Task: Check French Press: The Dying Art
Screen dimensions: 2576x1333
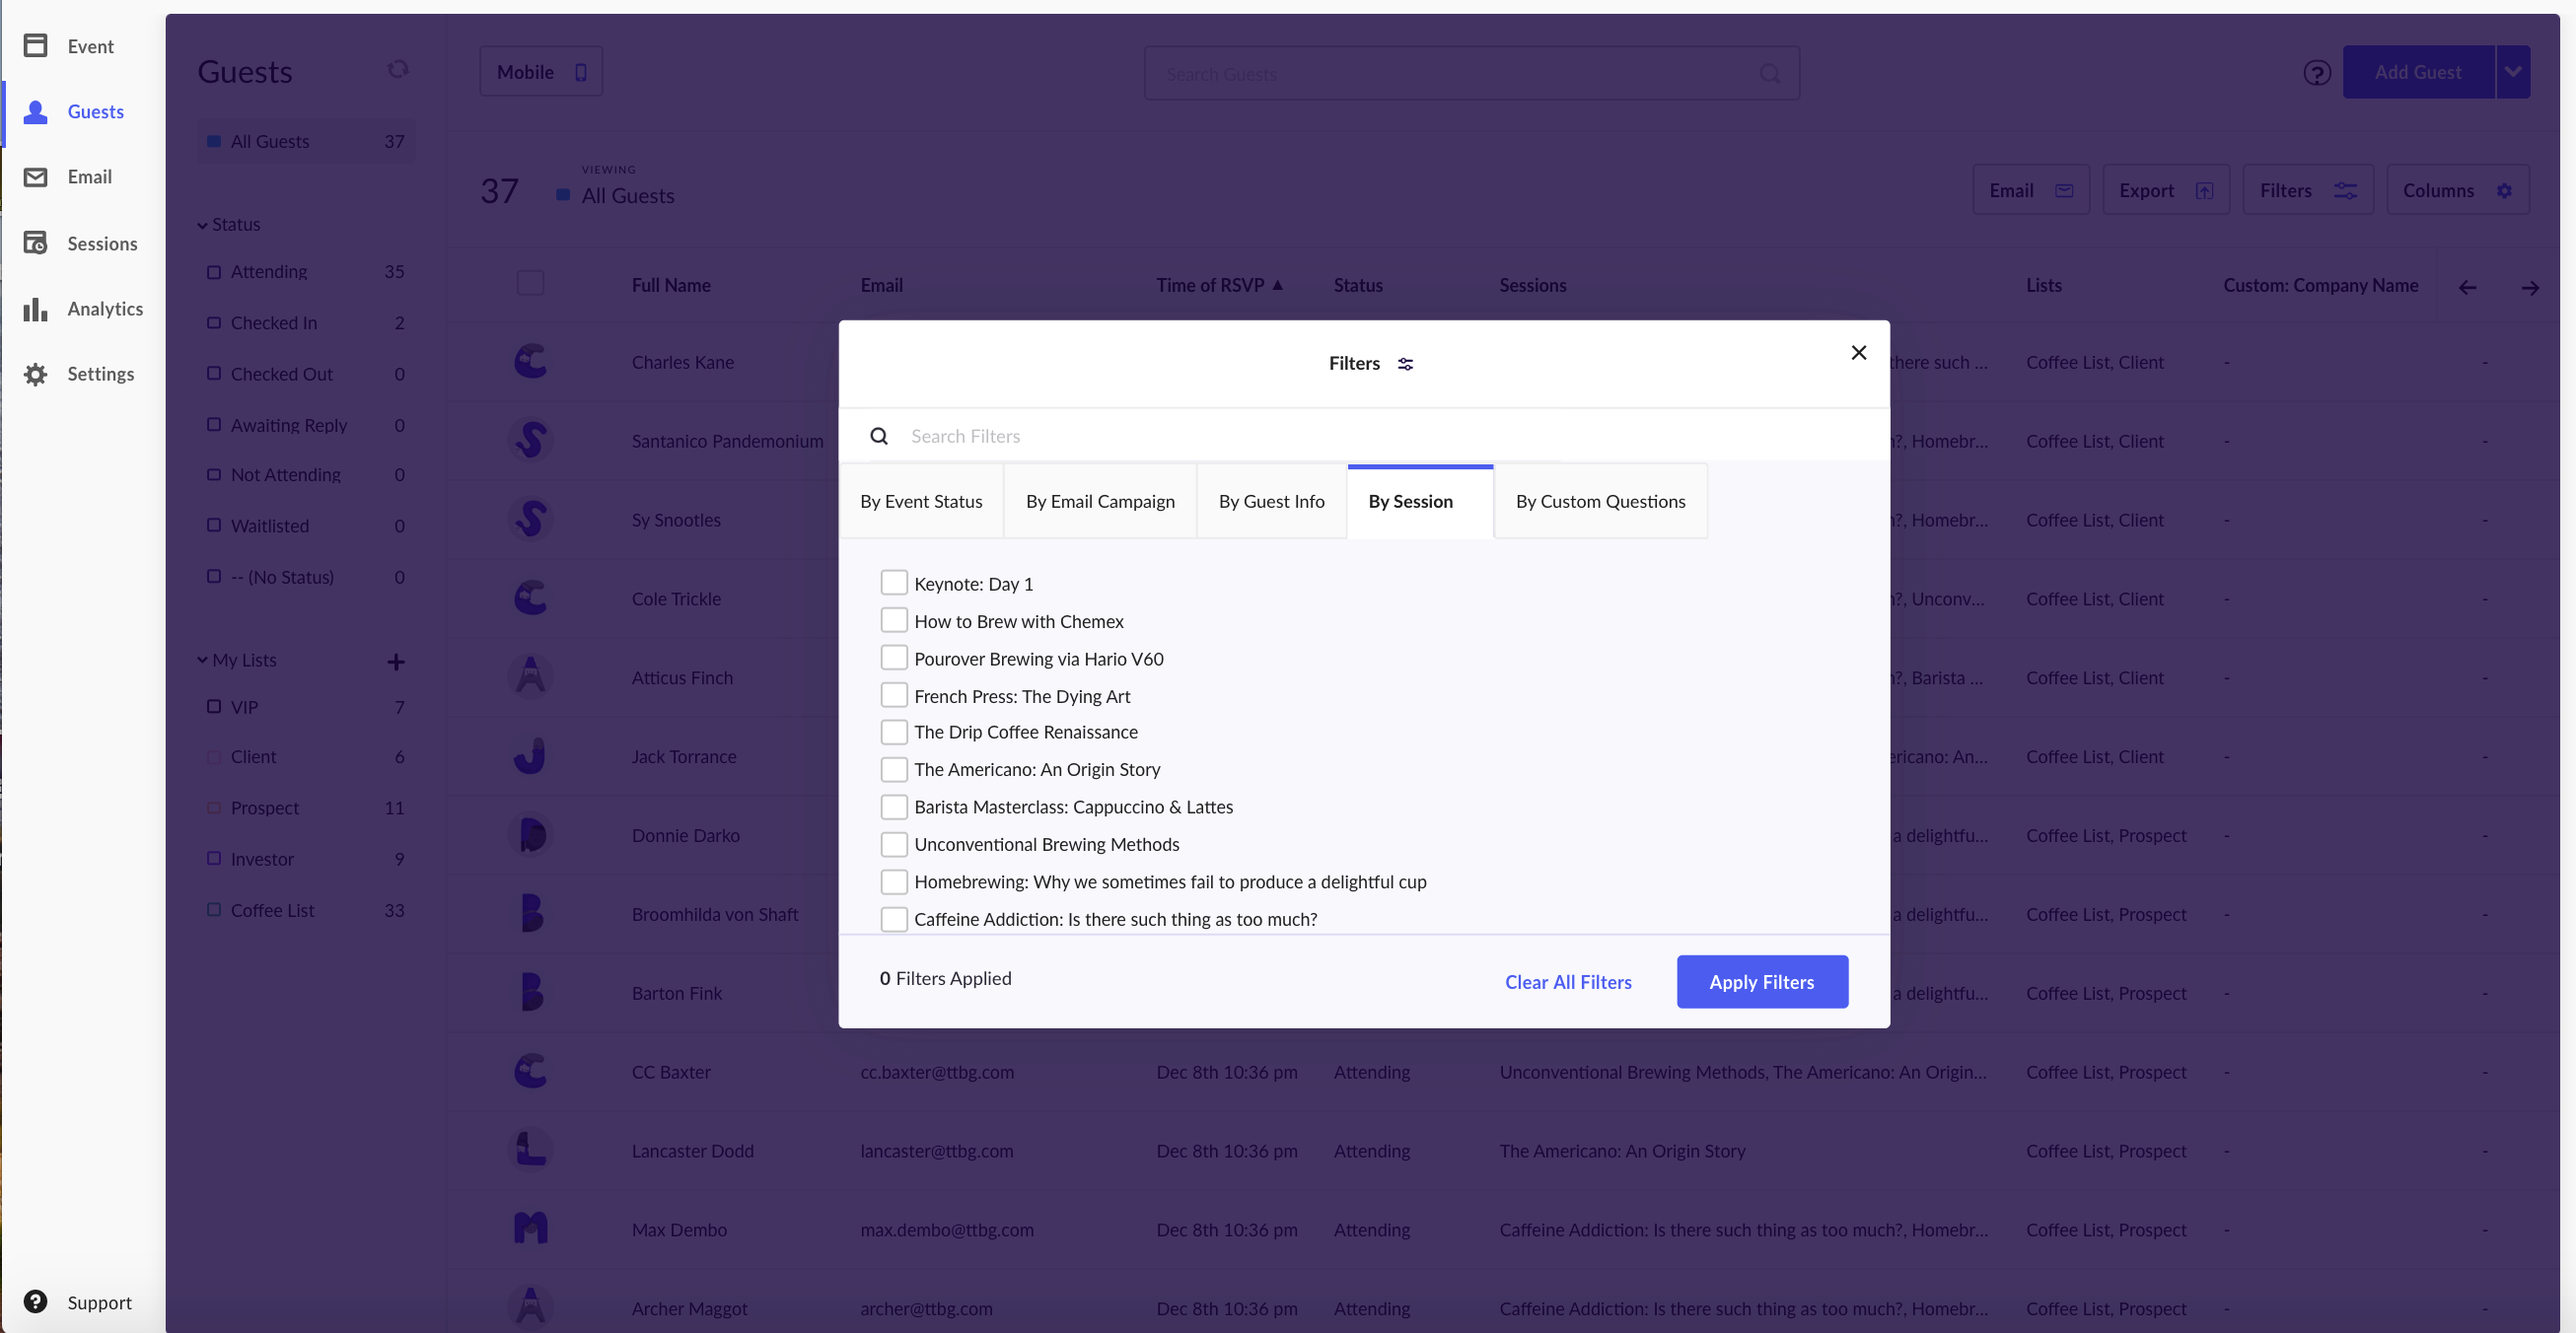Action: pos(893,695)
